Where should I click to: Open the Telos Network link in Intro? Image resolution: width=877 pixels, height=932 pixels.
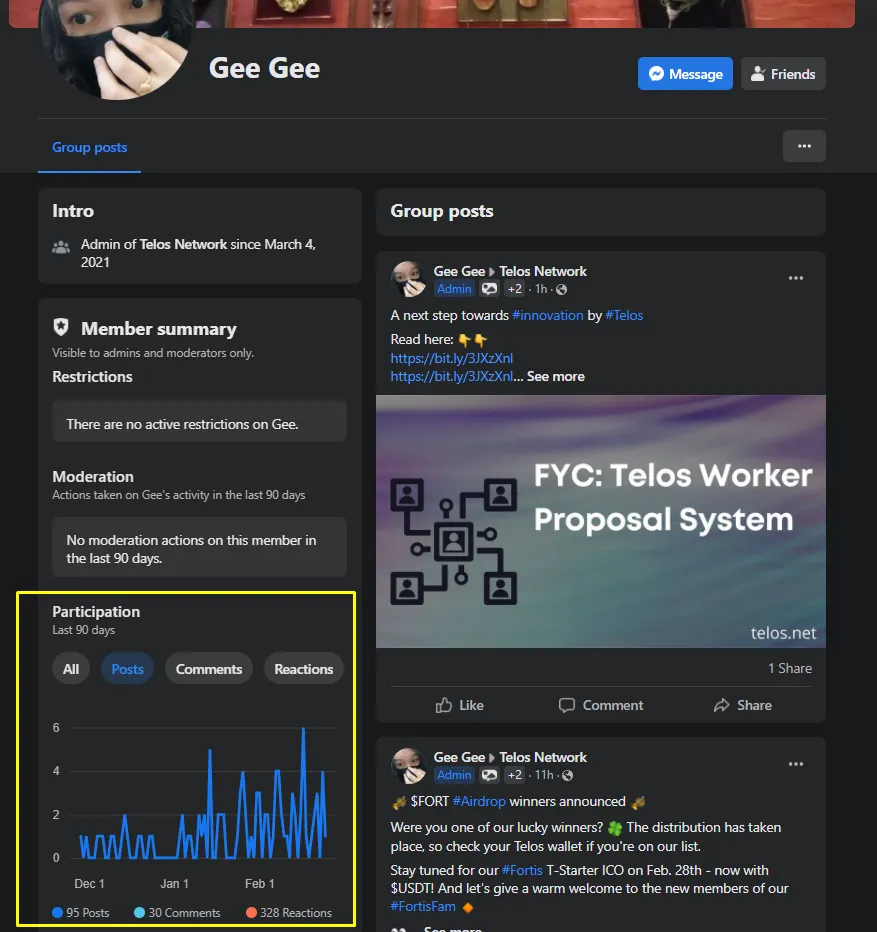point(183,244)
